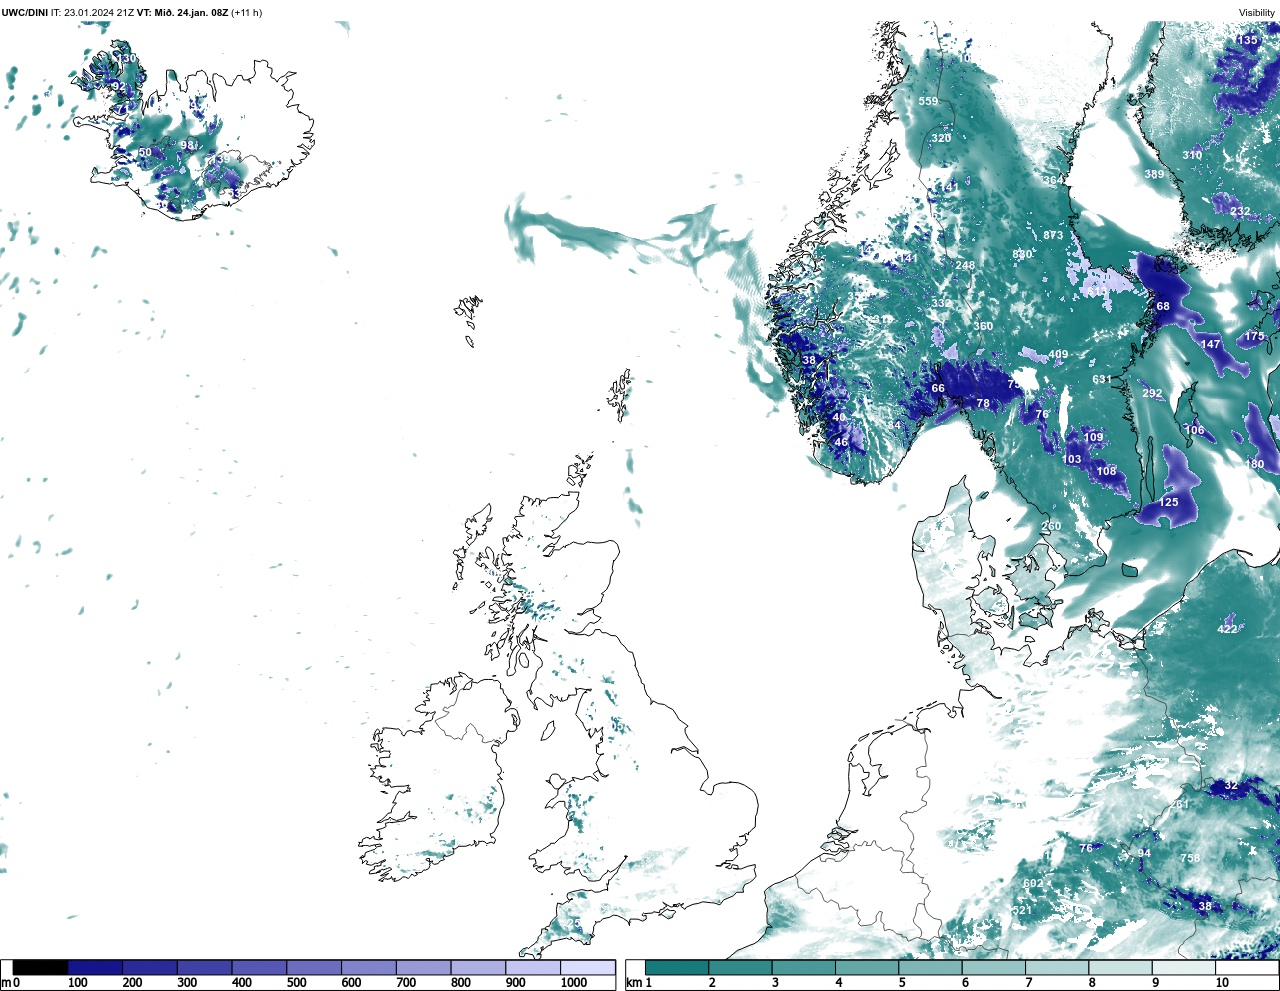Click the 'km 1' legend label
The width and height of the screenshot is (1280, 991).
639,983
